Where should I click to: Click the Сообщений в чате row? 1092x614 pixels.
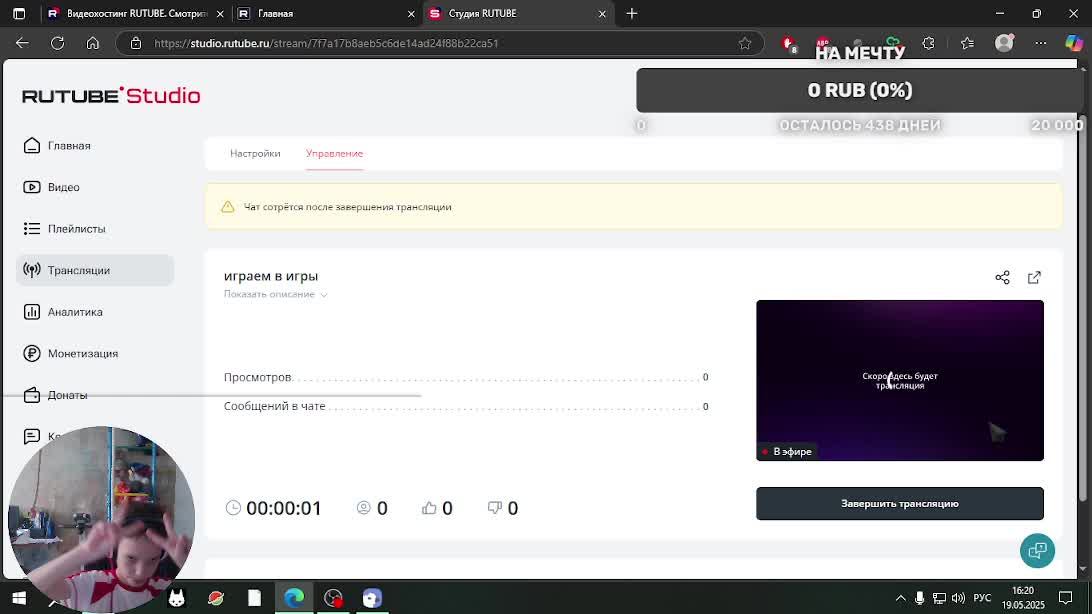466,407
